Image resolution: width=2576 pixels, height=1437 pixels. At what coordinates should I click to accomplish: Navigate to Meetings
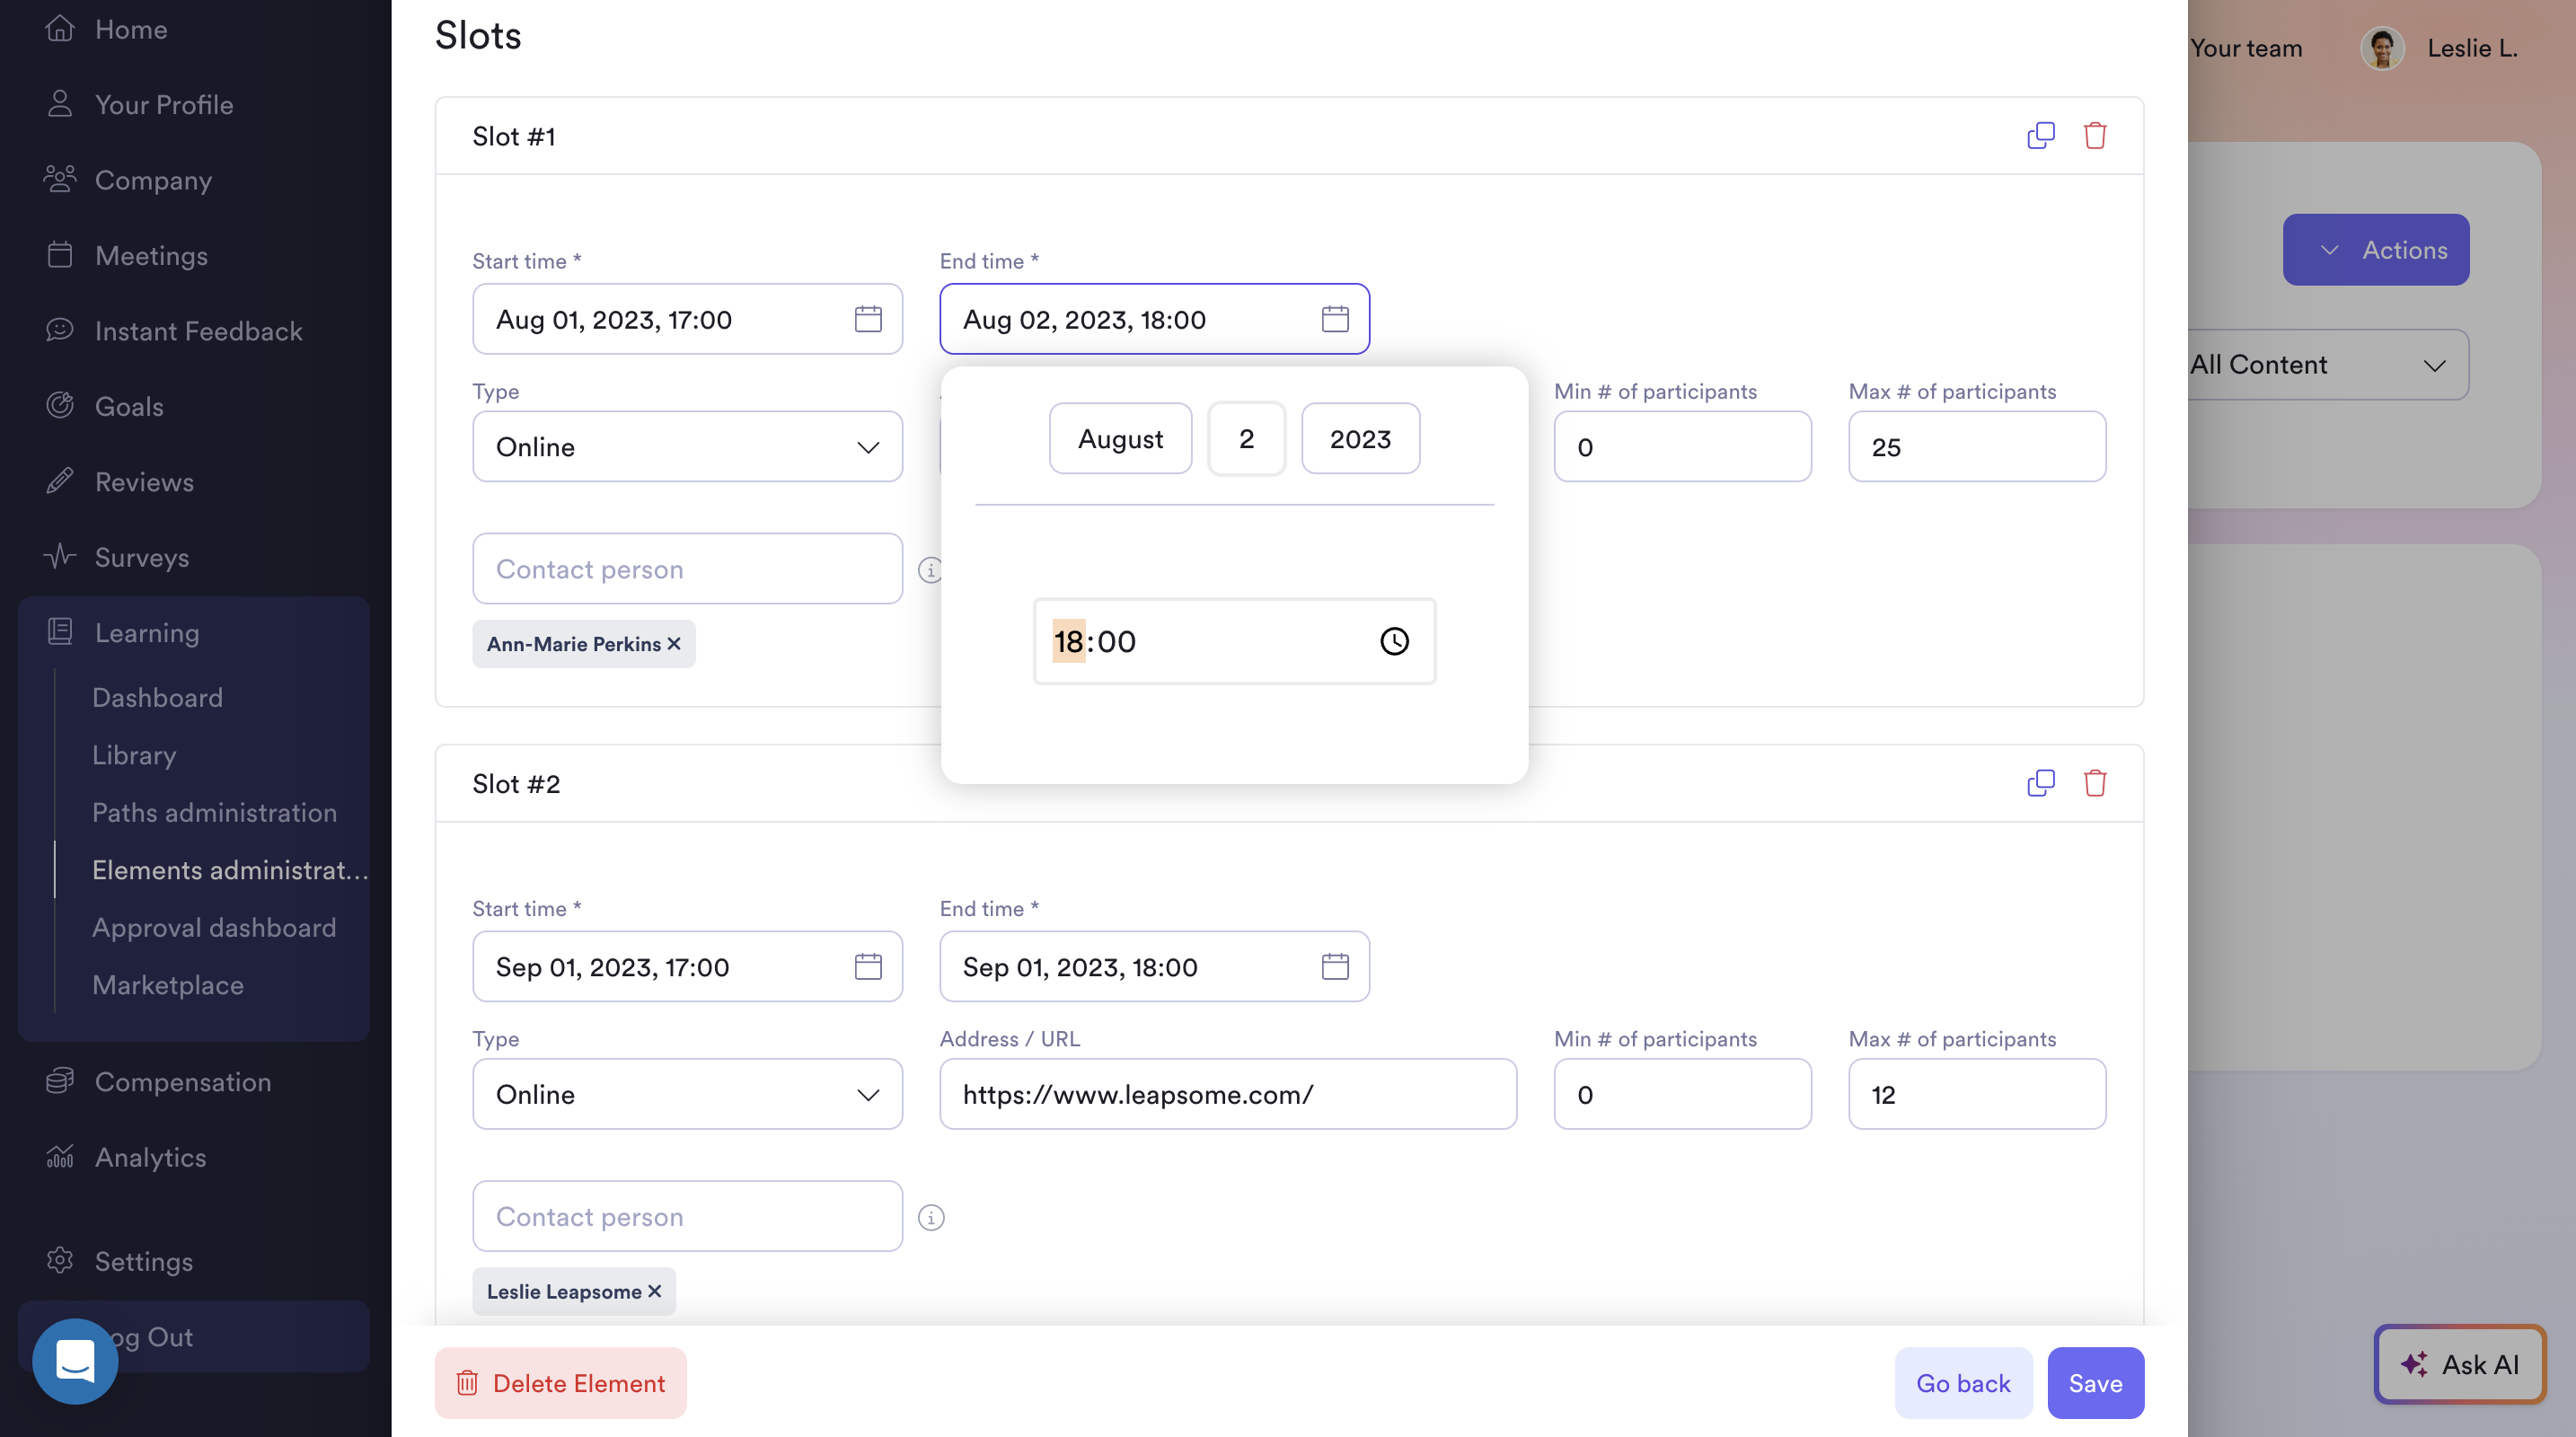tap(127, 255)
